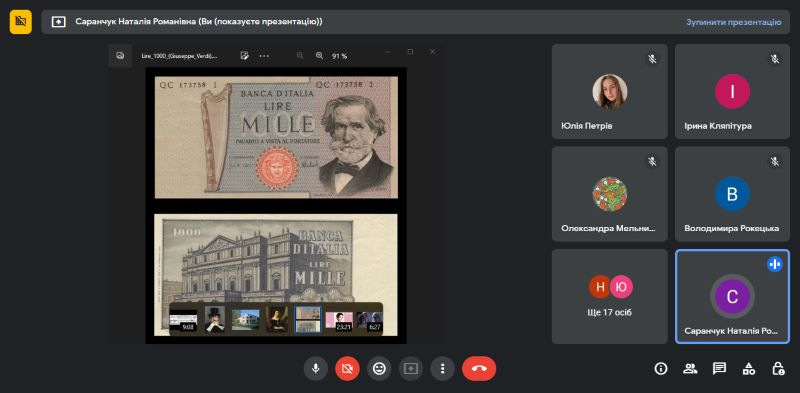Open the more options three-dot menu
Viewport: 800px width, 393px height.
(x=442, y=369)
